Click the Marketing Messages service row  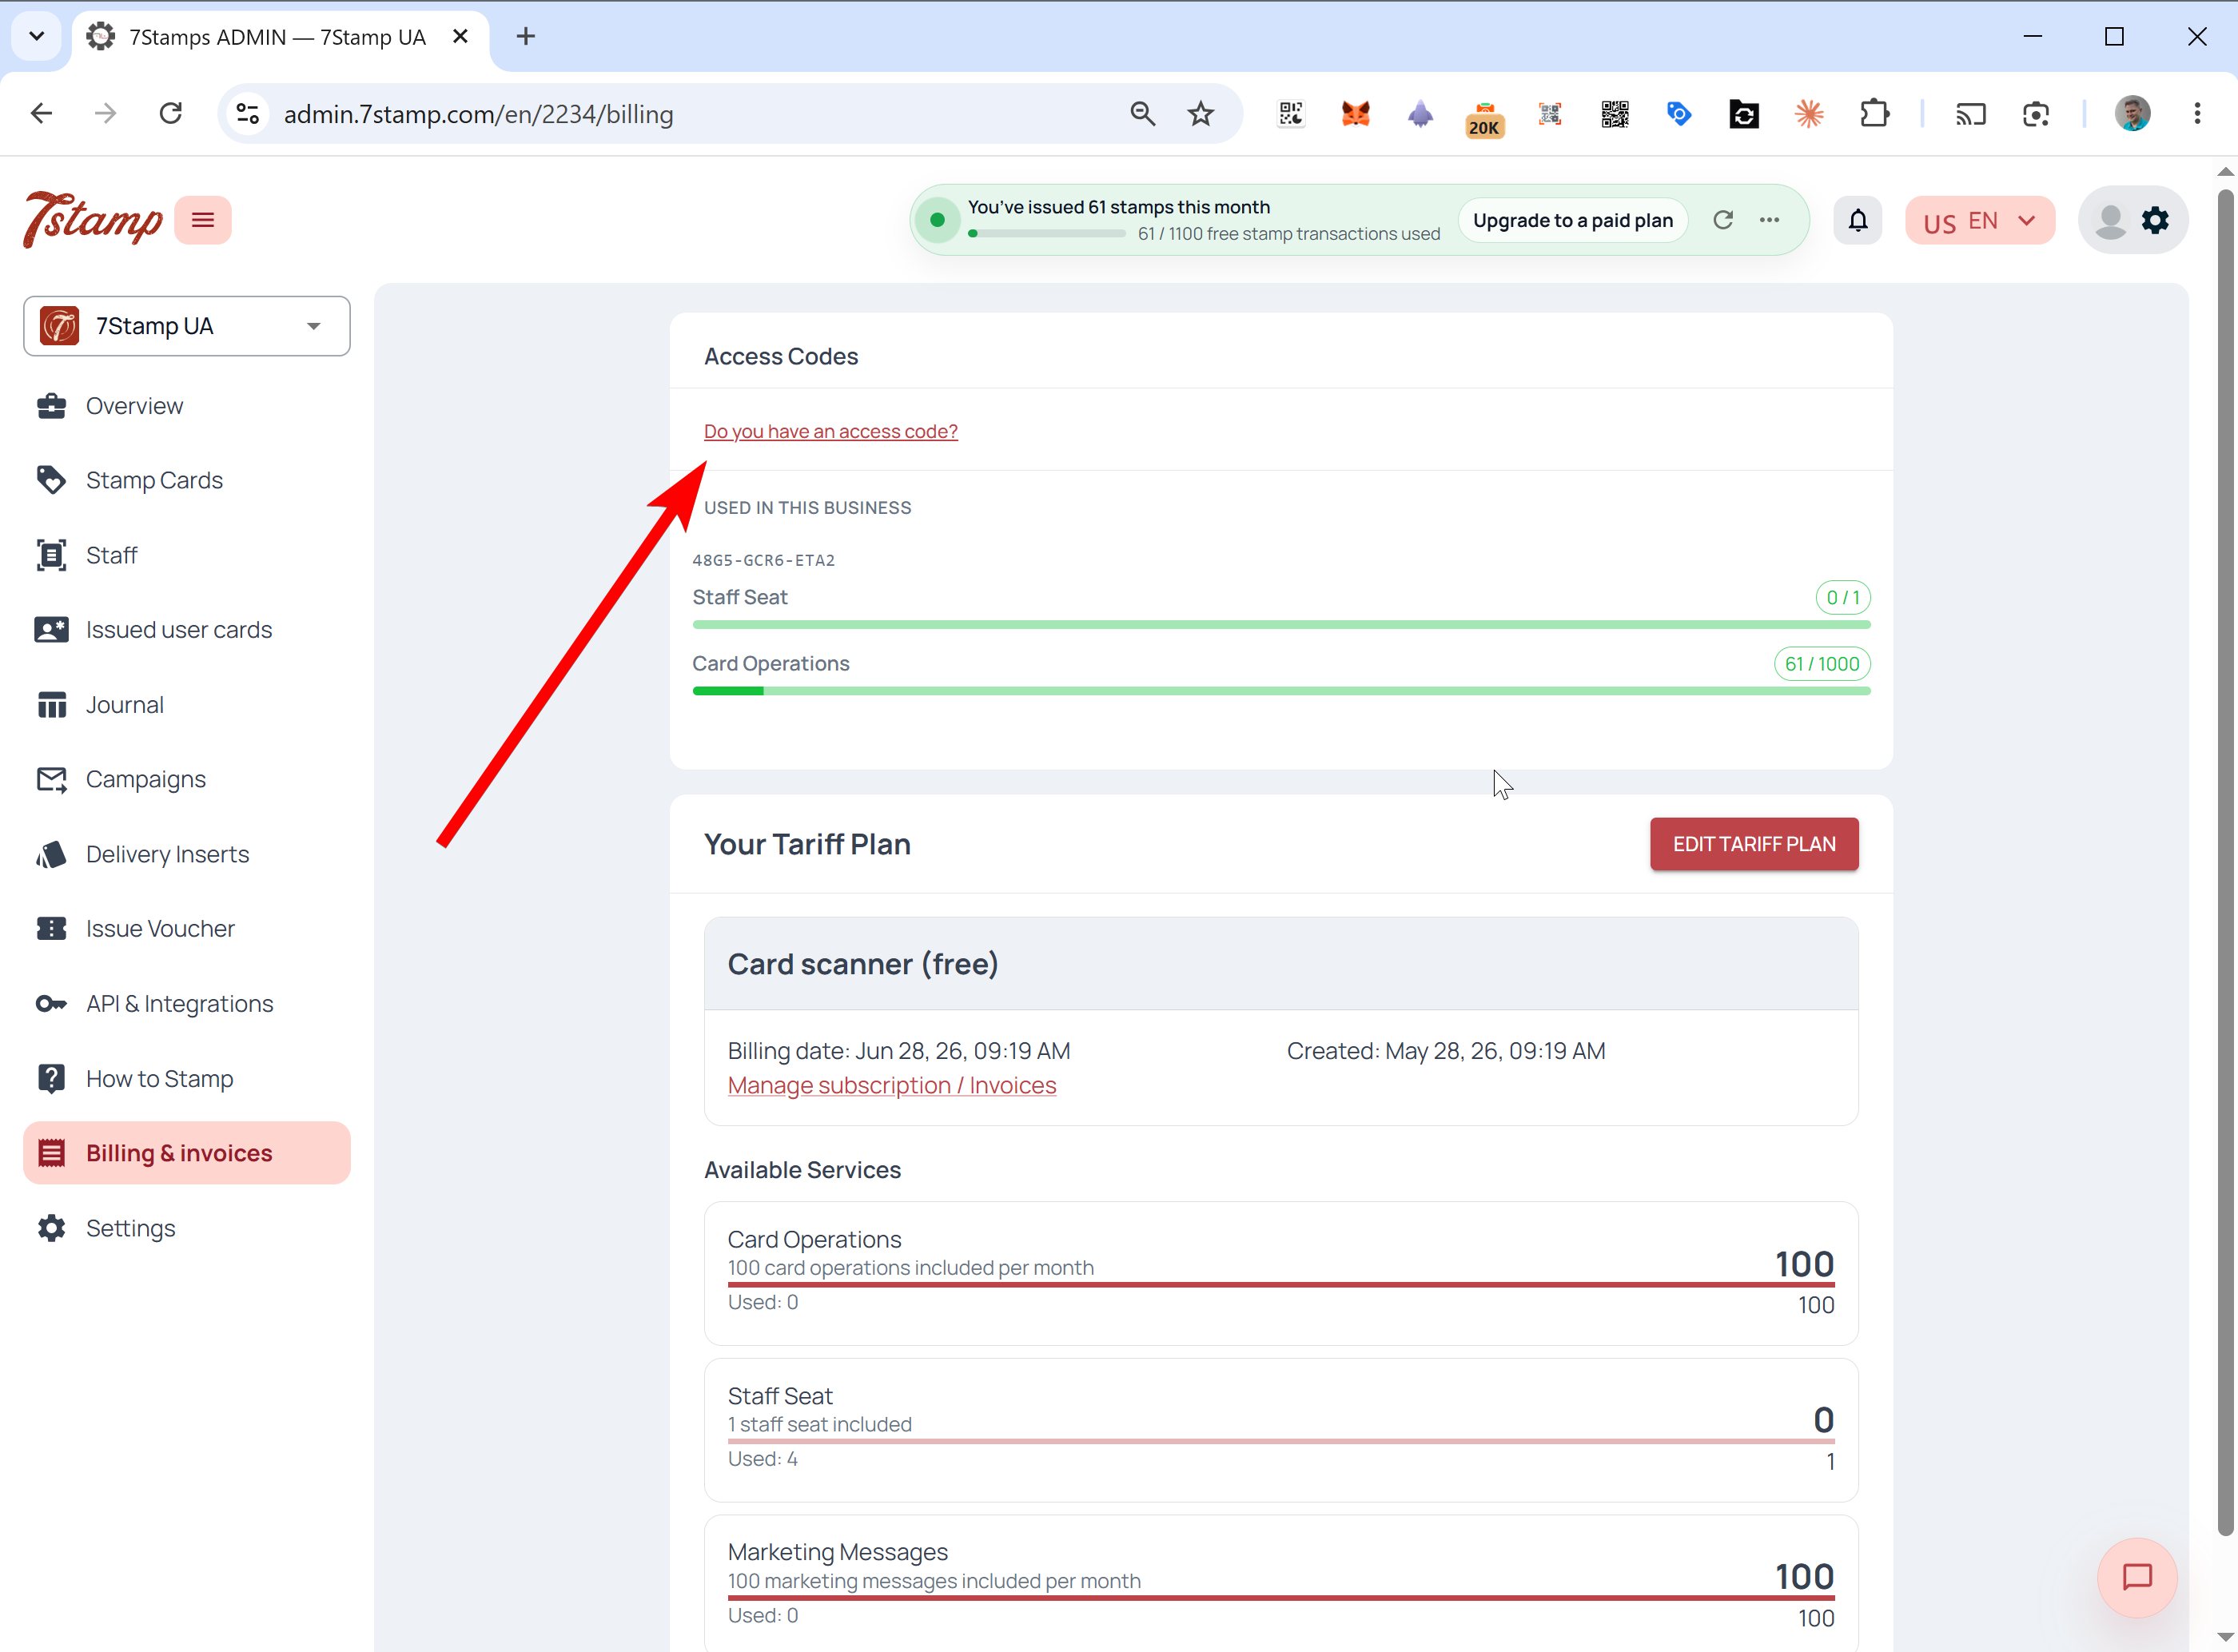click(x=1281, y=1584)
